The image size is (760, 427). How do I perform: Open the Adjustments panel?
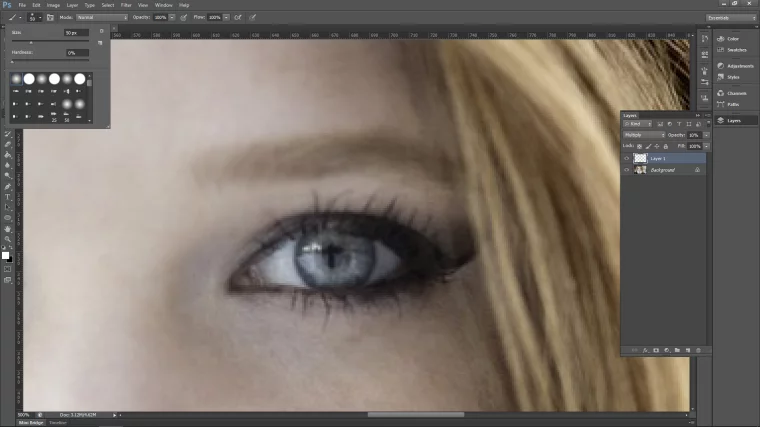click(739, 66)
